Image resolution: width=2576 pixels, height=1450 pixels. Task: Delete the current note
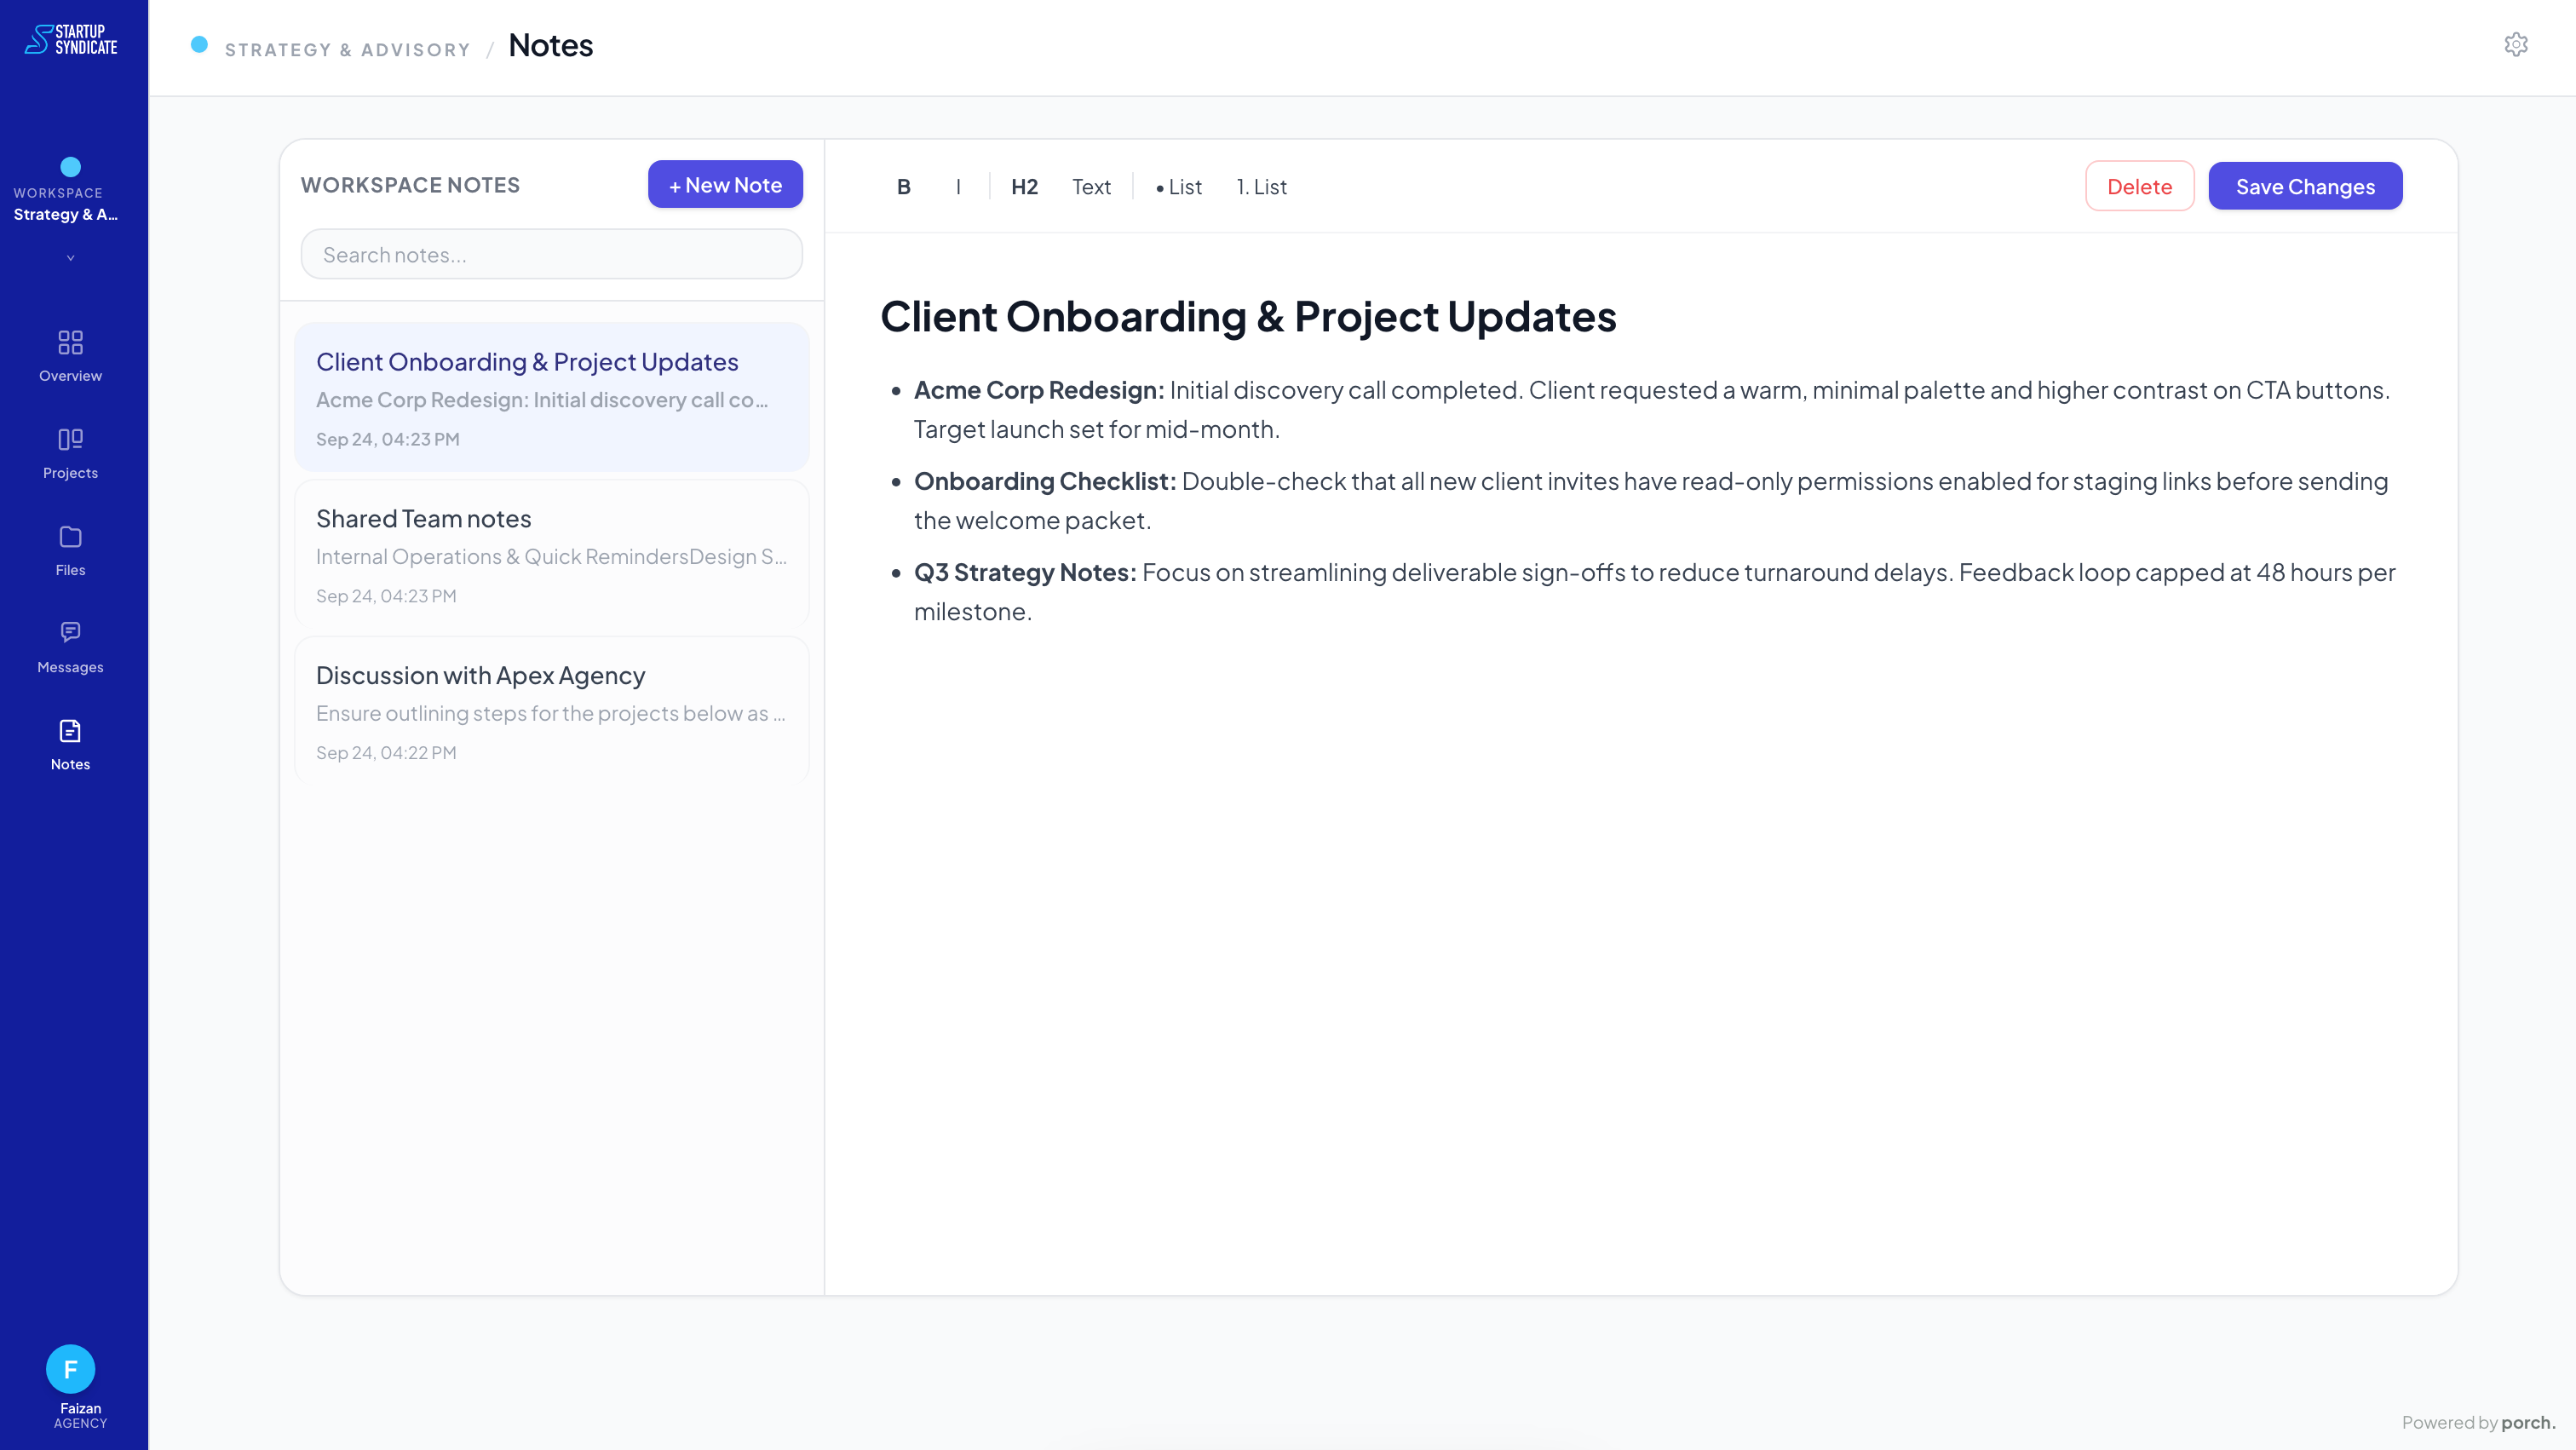point(2139,186)
